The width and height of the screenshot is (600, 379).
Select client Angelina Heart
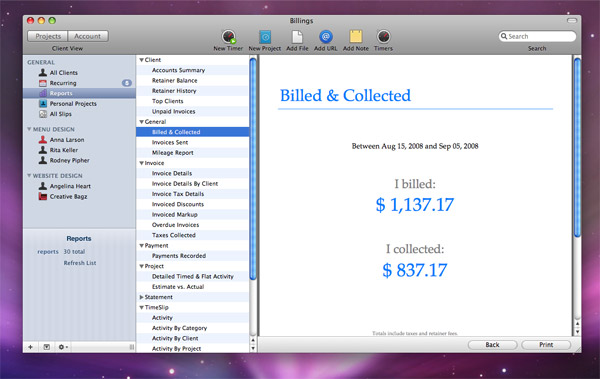point(70,186)
